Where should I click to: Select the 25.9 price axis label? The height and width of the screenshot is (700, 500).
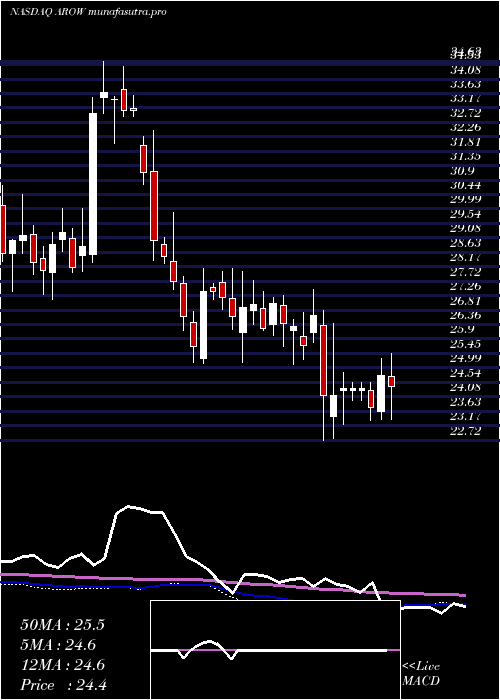point(462,329)
